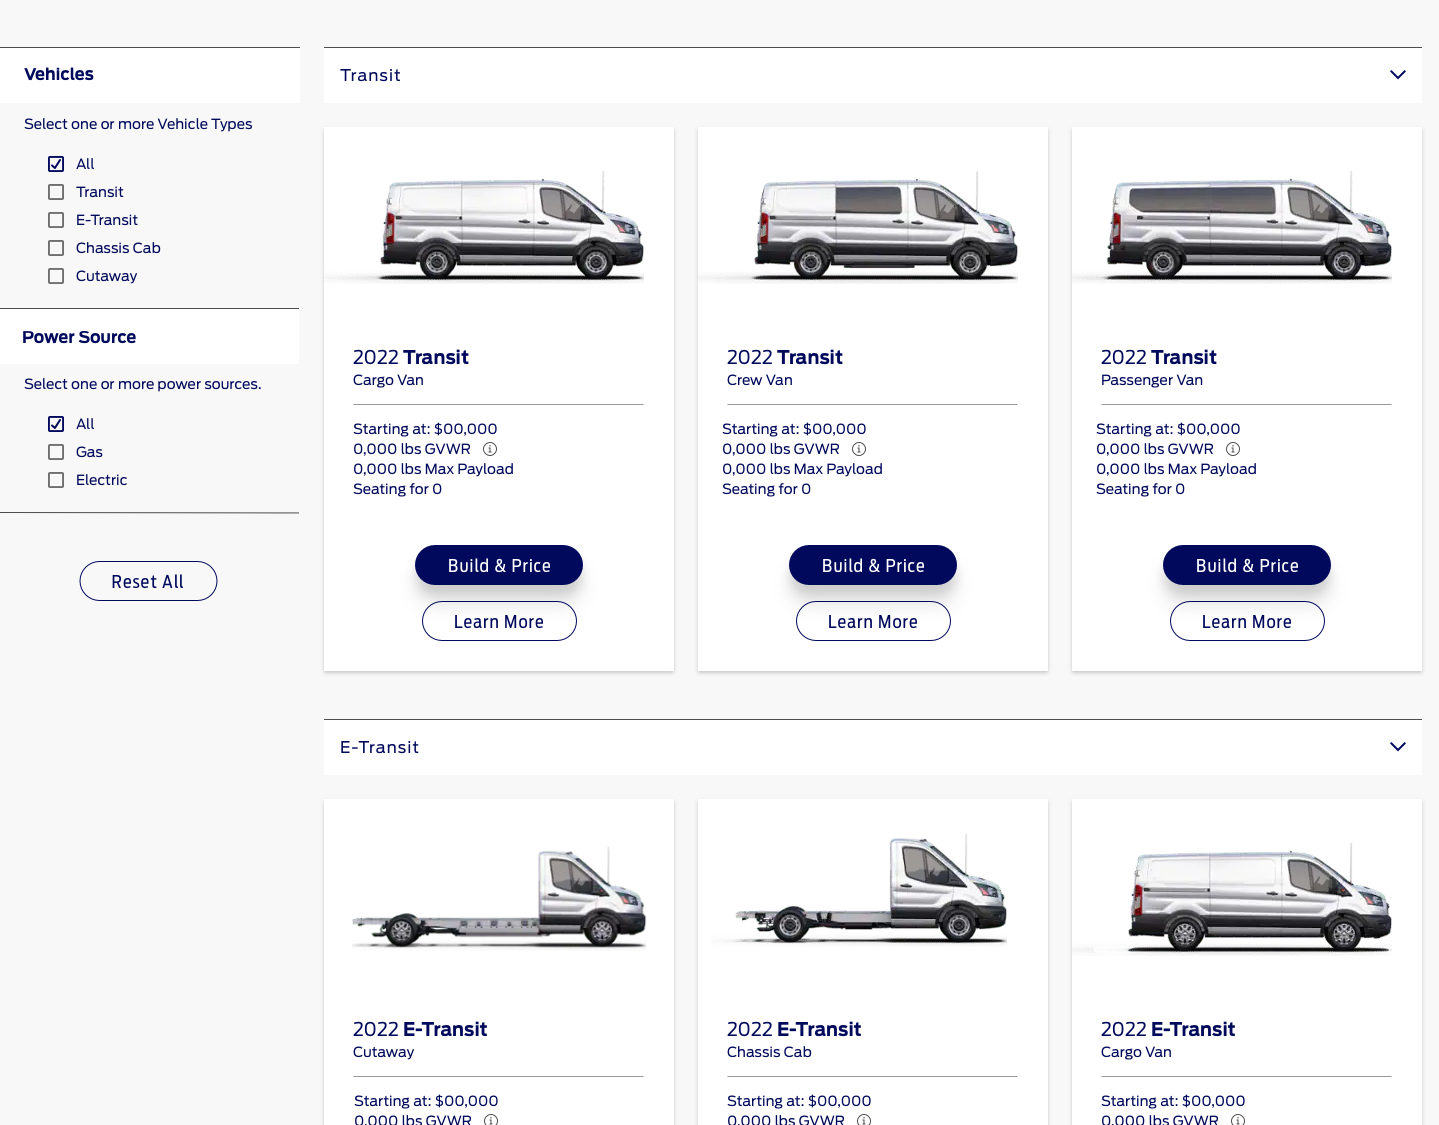The width and height of the screenshot is (1439, 1125).
Task: Open GVWR info icon on Passenger Van card
Action: (1233, 449)
